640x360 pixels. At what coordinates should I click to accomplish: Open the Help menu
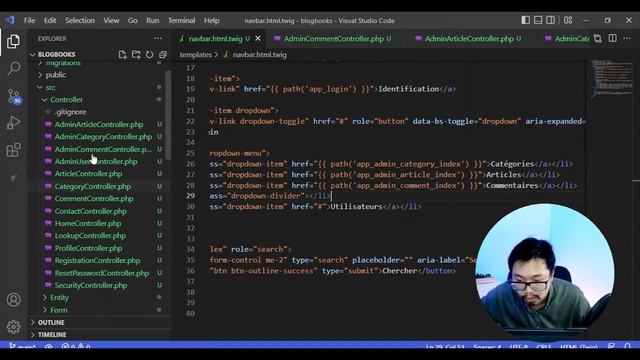pyautogui.click(x=211, y=20)
